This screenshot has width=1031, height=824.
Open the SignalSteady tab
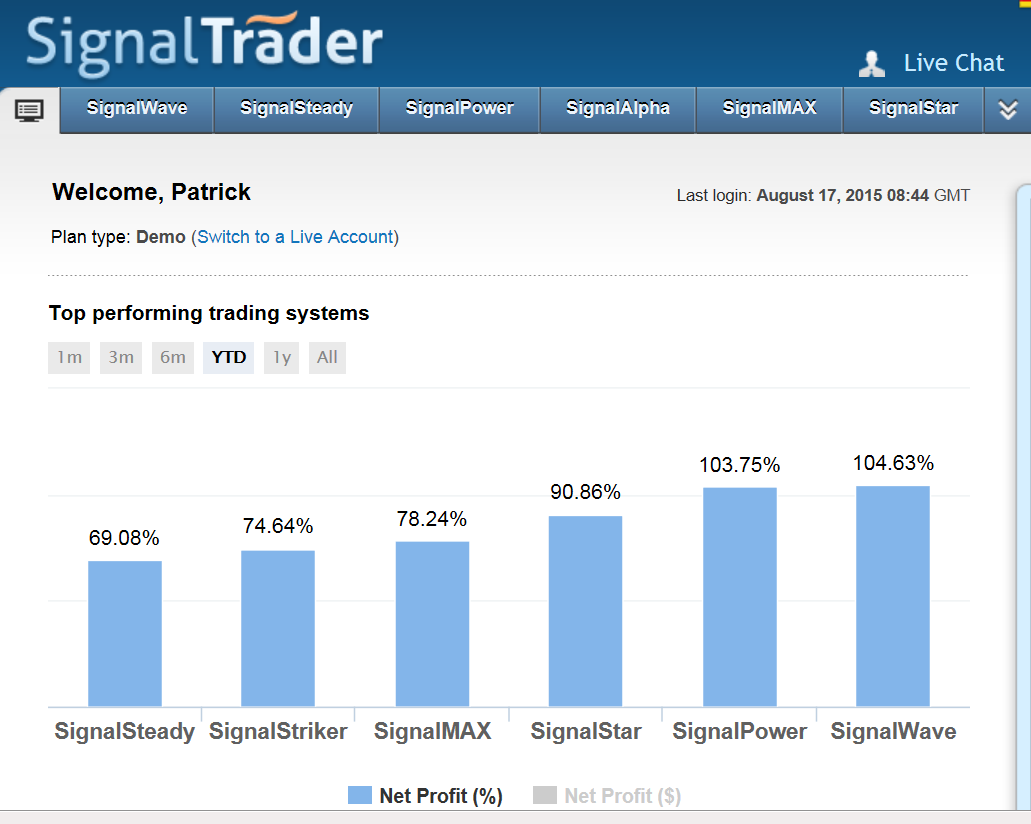point(296,108)
